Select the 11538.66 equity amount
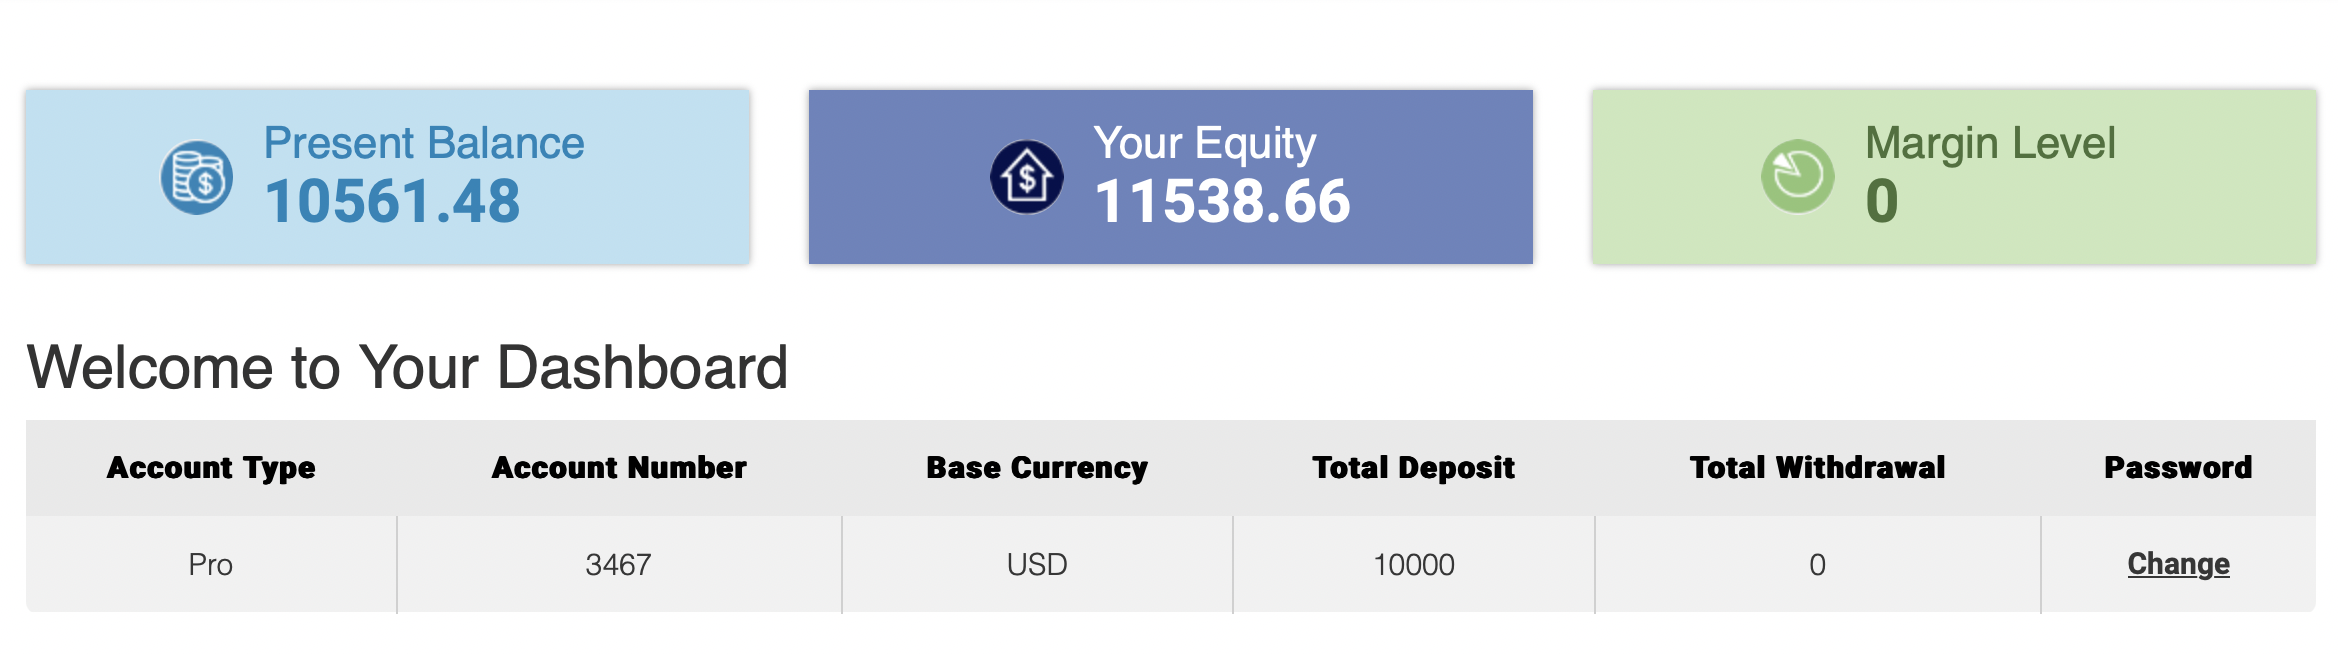This screenshot has width=2338, height=654. tap(1222, 201)
